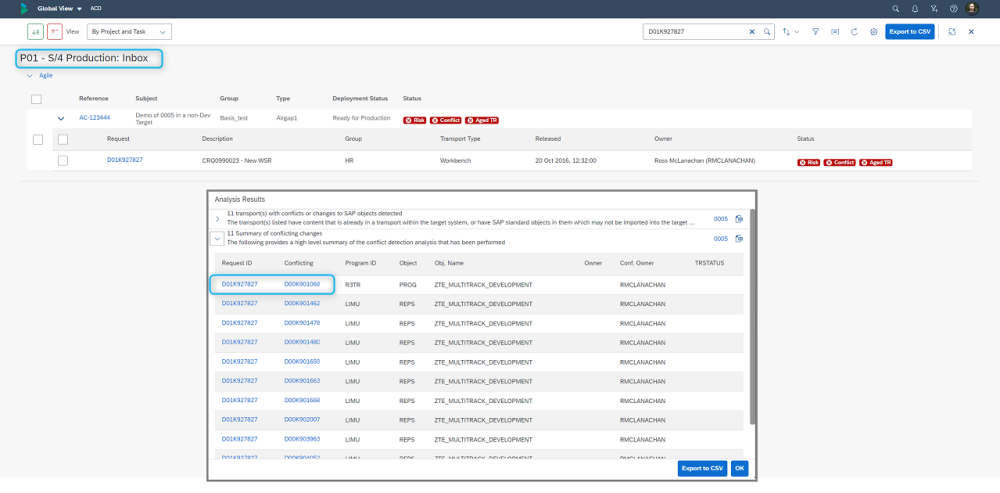Collapse the Summary of conflicting changes section
The height and width of the screenshot is (493, 1000).
click(x=217, y=239)
